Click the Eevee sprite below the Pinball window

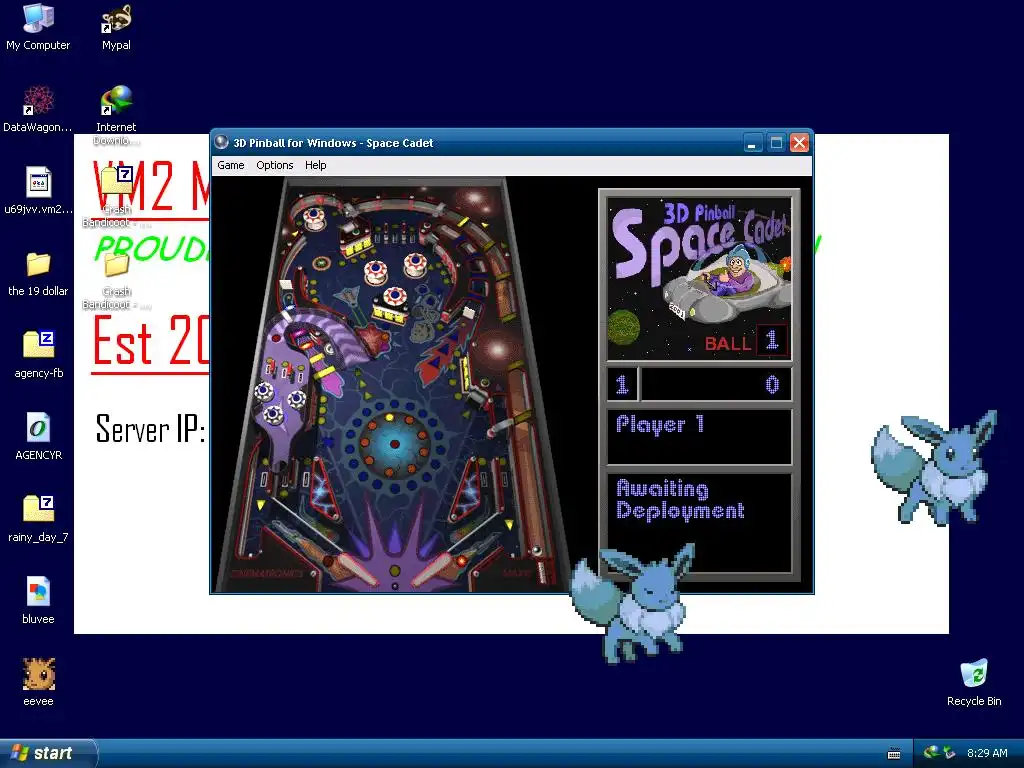click(632, 604)
